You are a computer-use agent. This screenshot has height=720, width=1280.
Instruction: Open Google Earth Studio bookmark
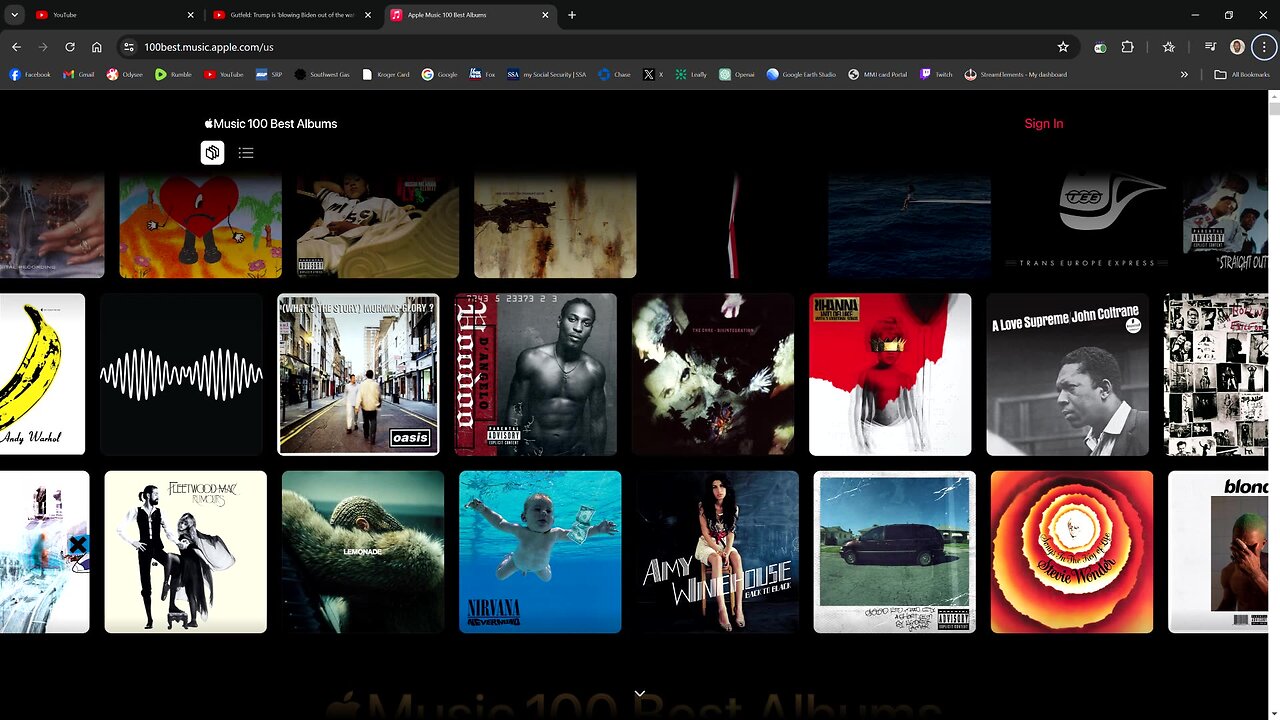pos(802,74)
